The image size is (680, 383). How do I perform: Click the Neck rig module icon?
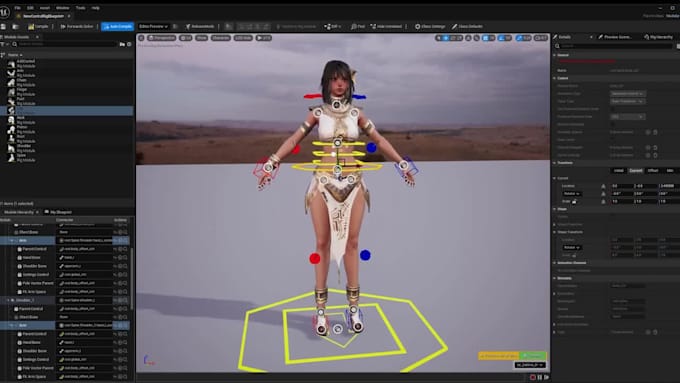pyautogui.click(x=11, y=120)
